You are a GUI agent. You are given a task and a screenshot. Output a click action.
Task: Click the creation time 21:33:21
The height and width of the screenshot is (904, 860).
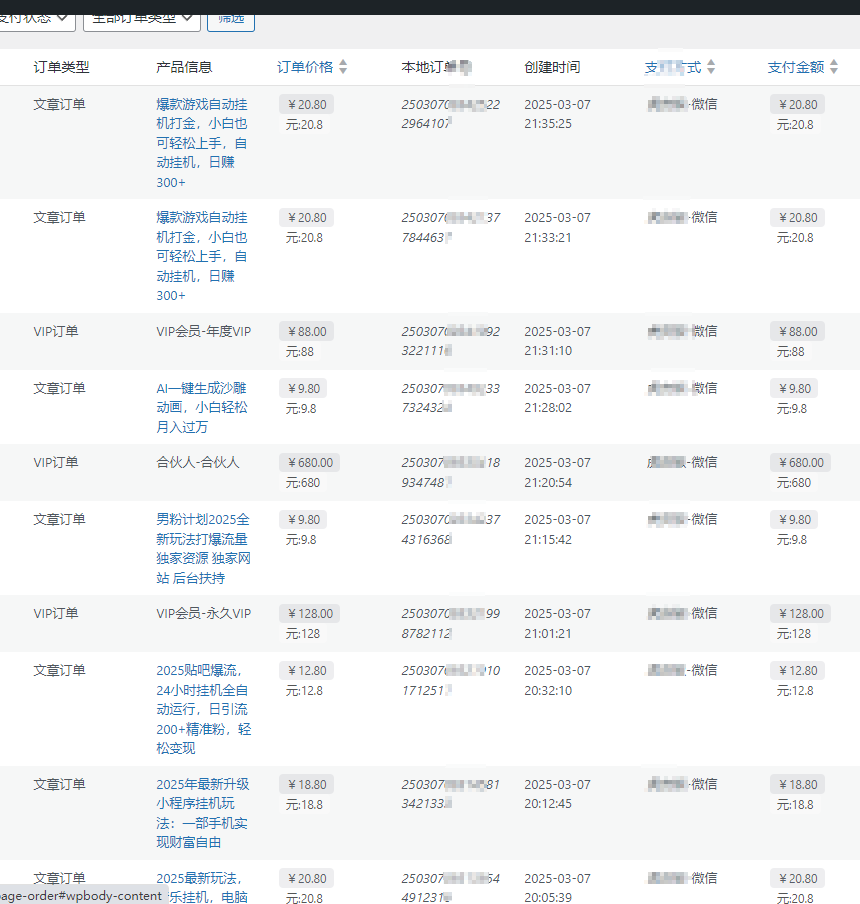(548, 238)
